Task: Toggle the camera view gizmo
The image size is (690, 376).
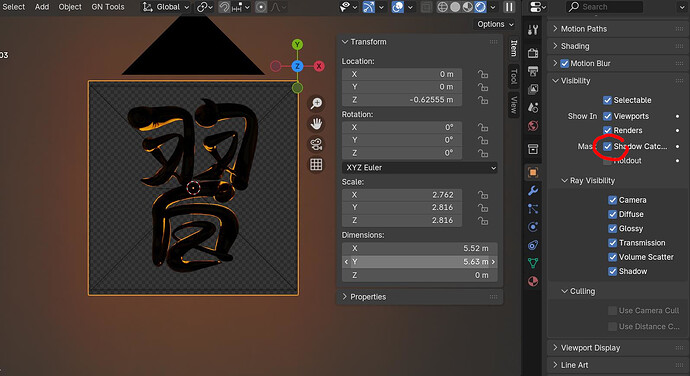Action: pos(316,144)
